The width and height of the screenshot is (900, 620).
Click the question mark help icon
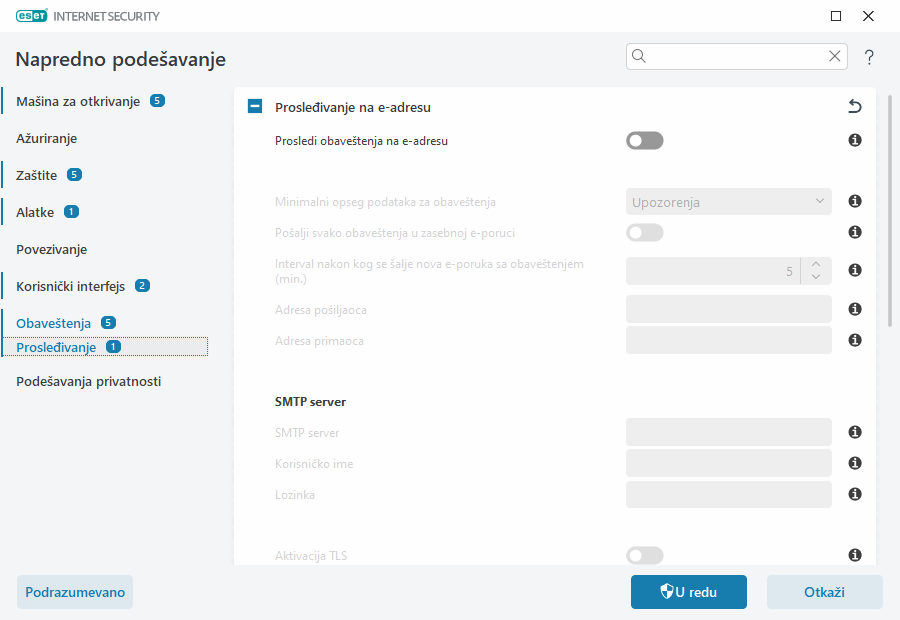point(869,57)
